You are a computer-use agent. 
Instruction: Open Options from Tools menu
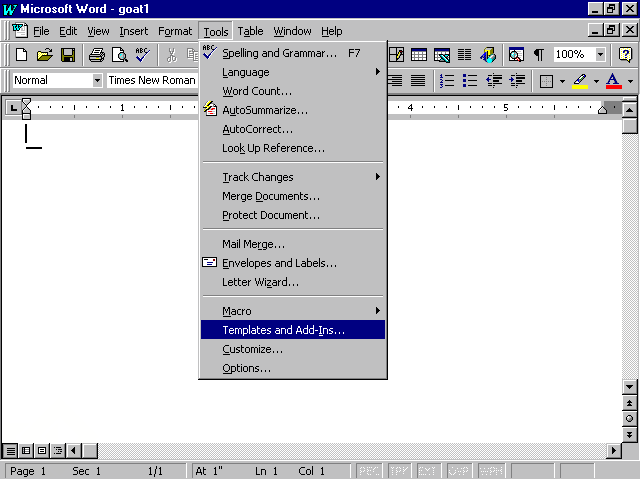pos(293,368)
